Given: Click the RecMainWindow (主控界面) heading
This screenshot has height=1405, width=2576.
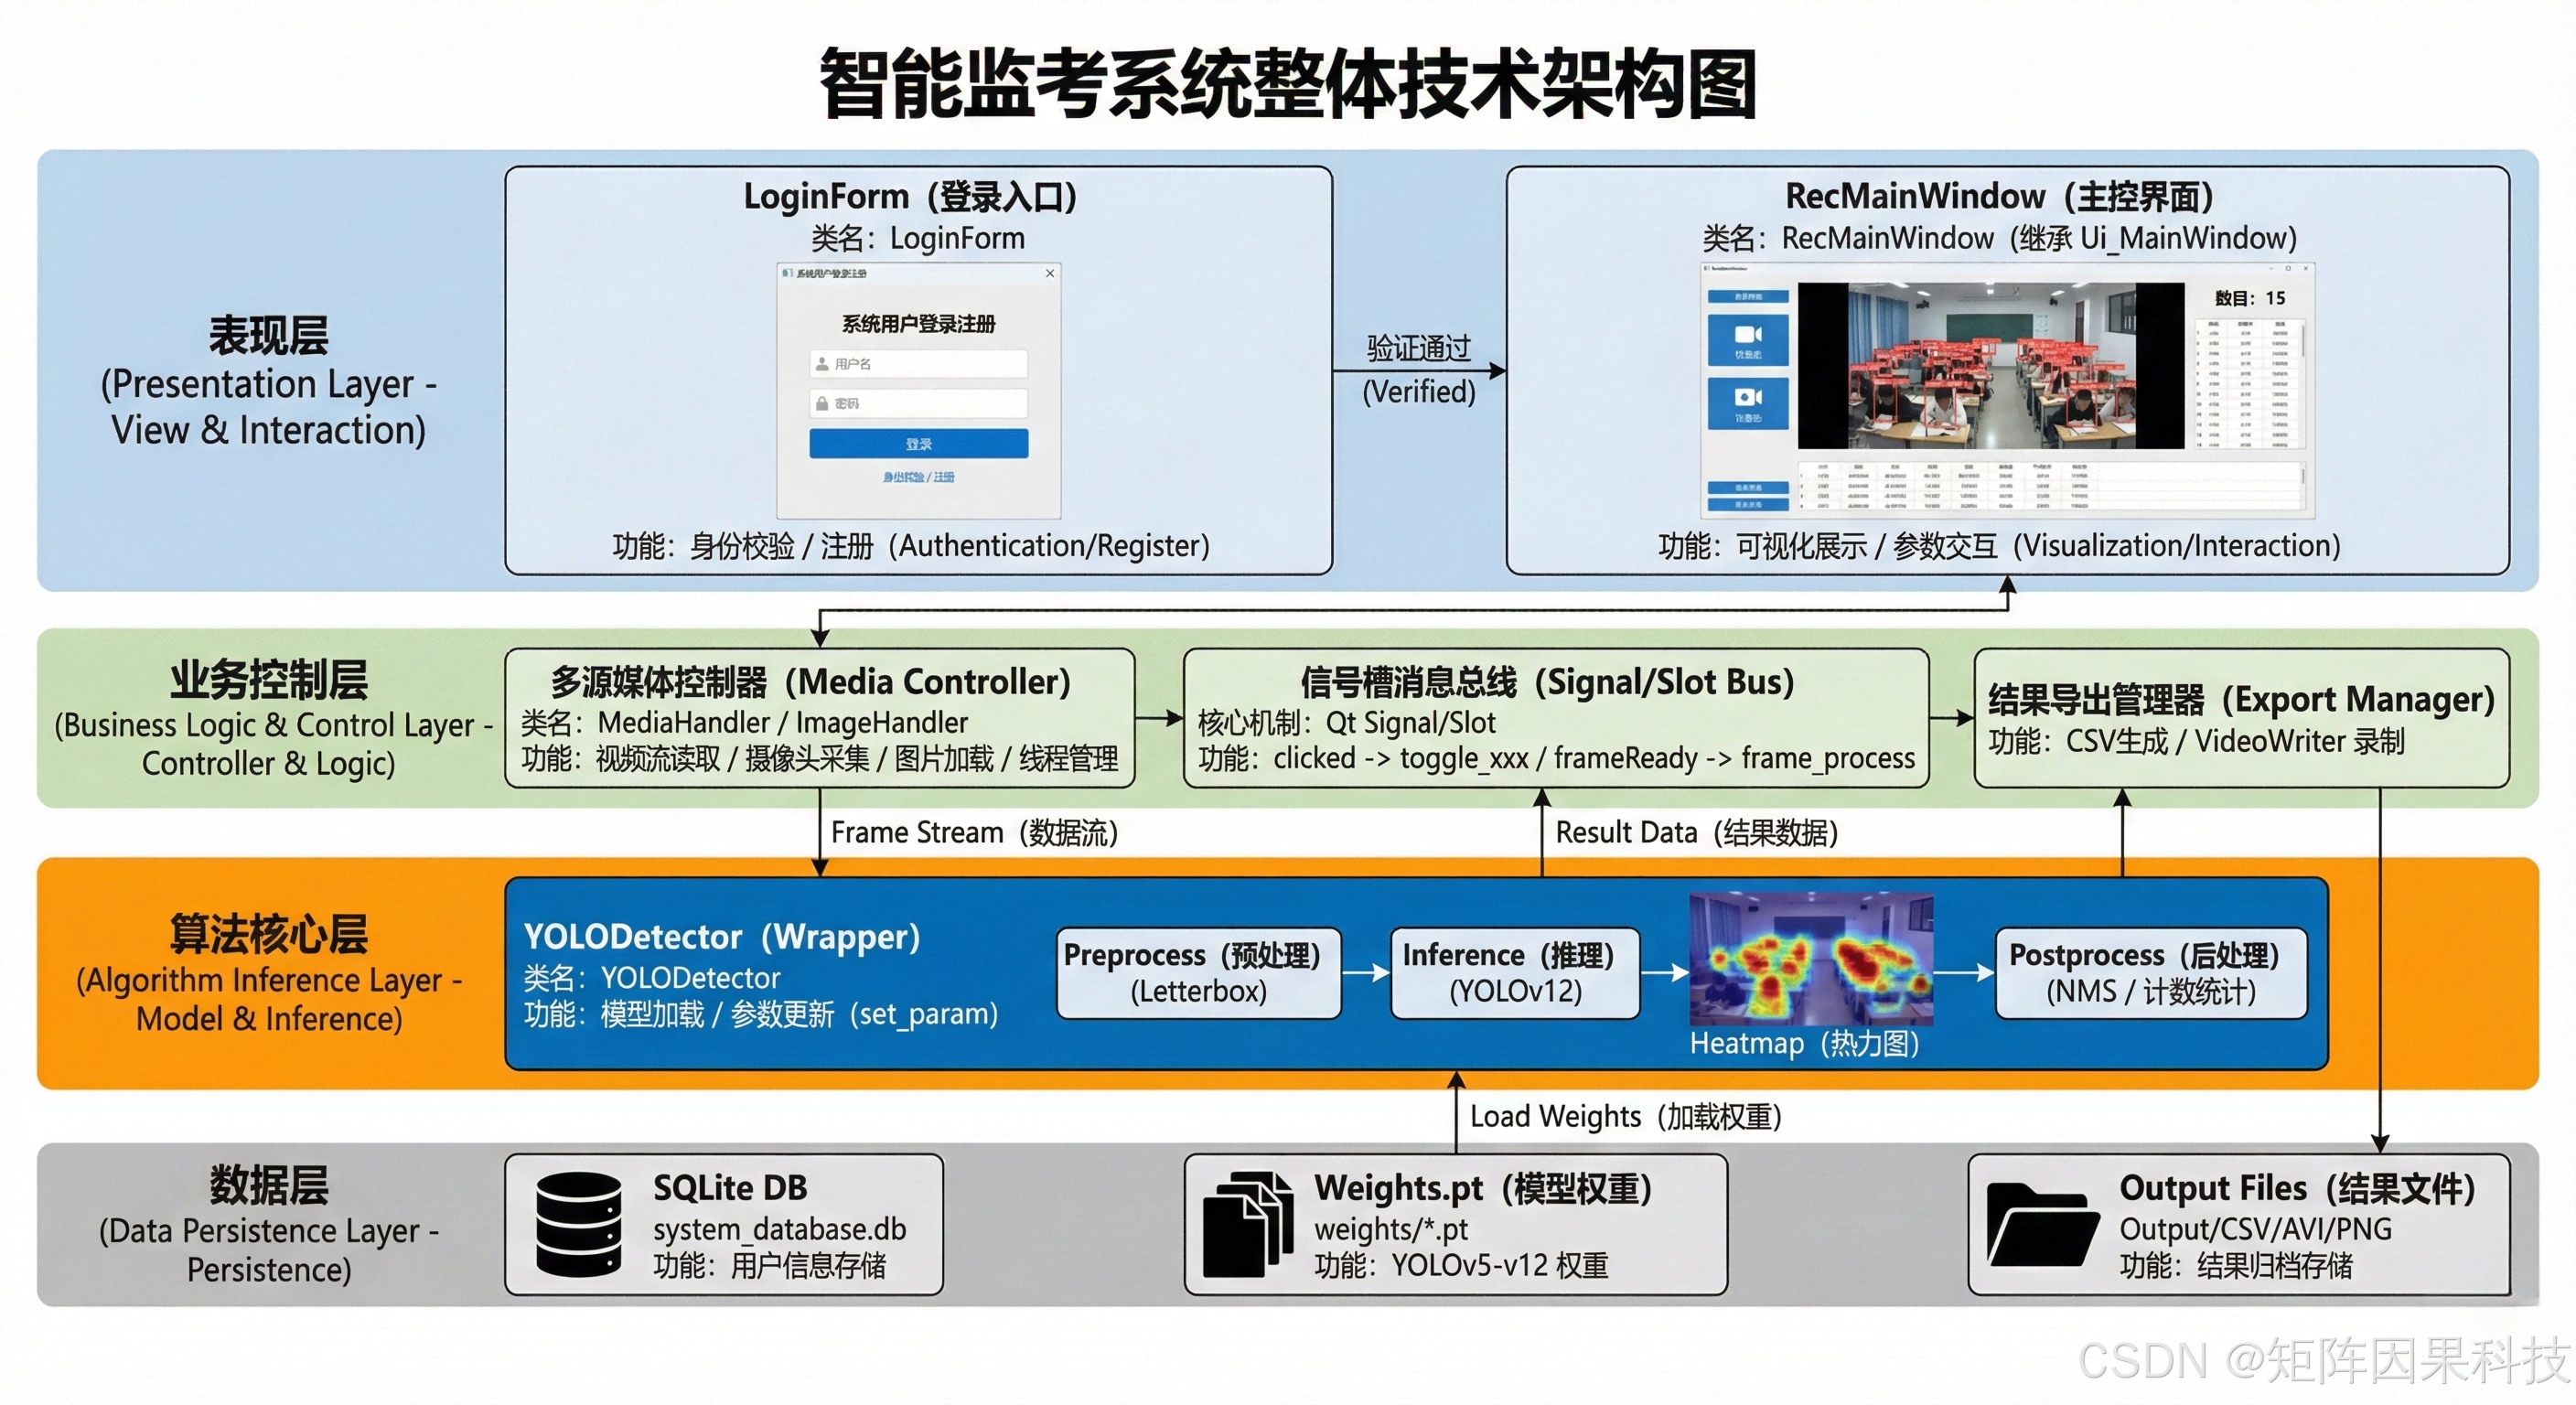Looking at the screenshot, I should tap(1999, 196).
